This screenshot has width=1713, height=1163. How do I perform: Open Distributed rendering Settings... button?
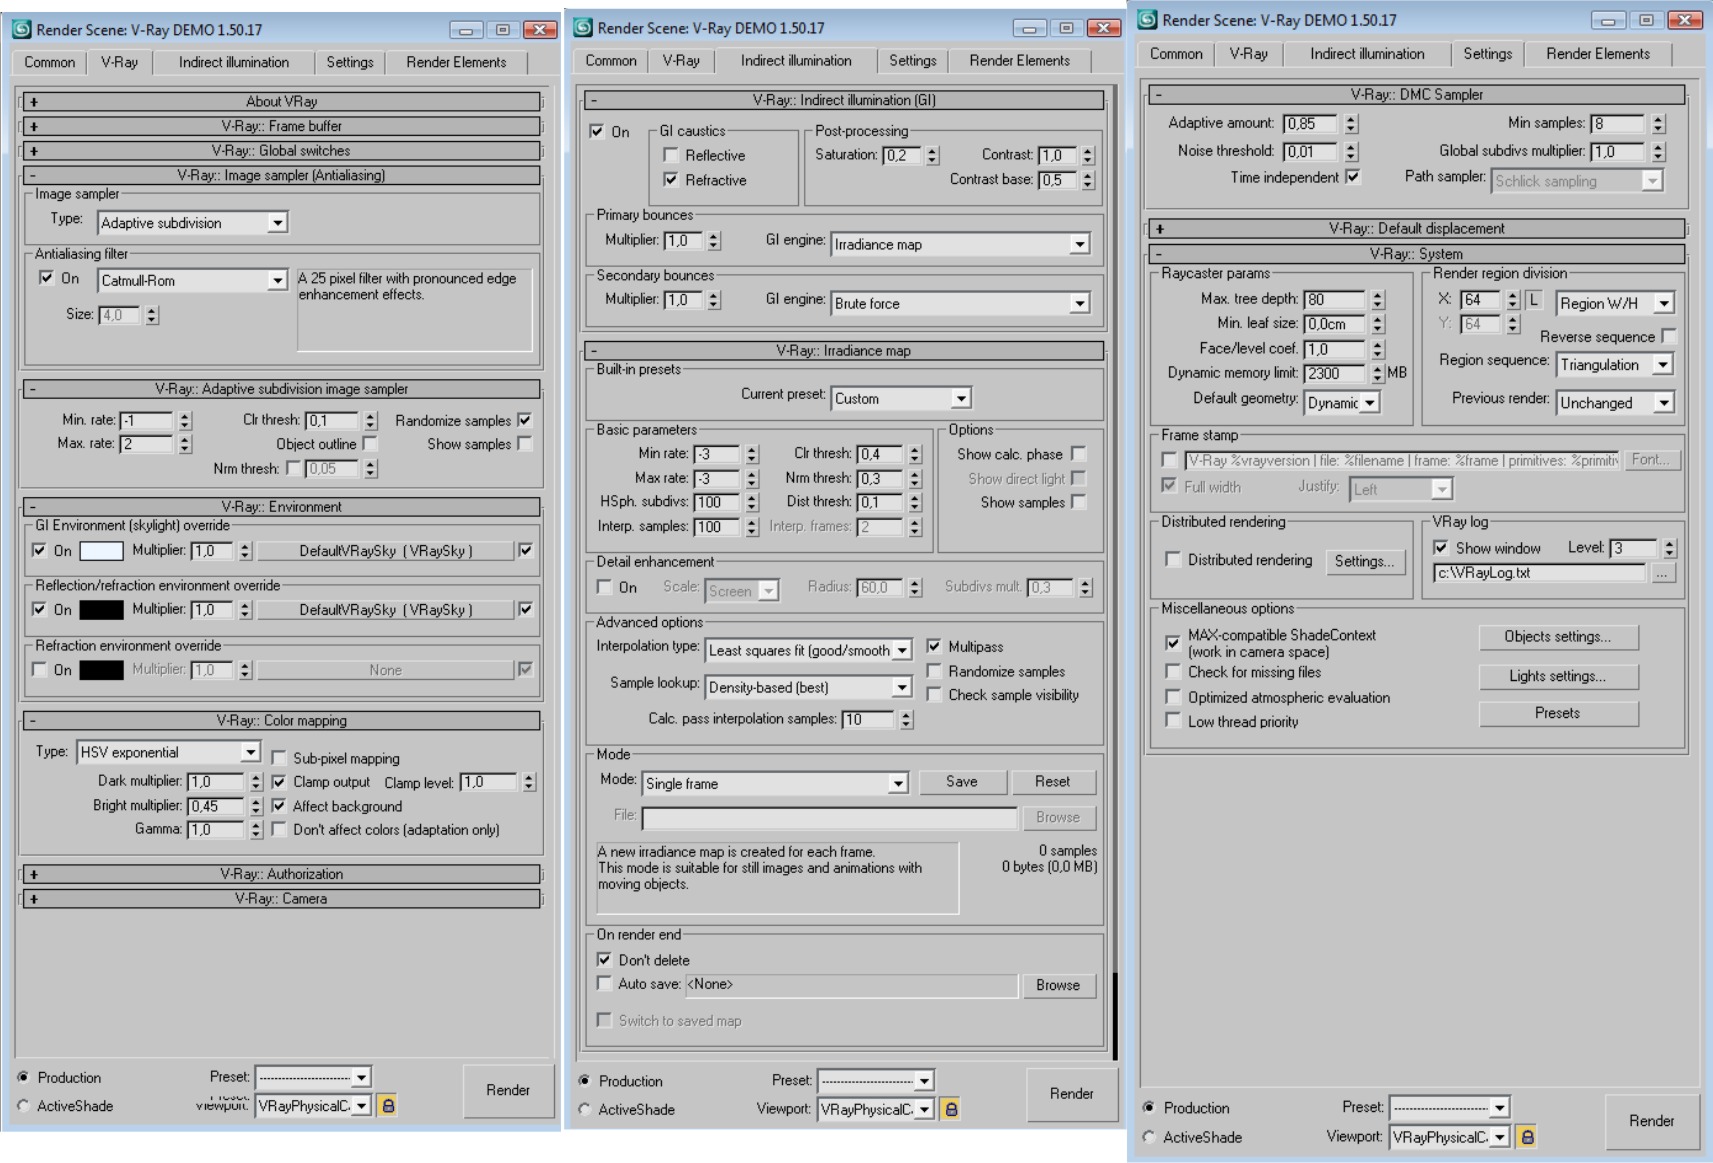click(x=1364, y=561)
